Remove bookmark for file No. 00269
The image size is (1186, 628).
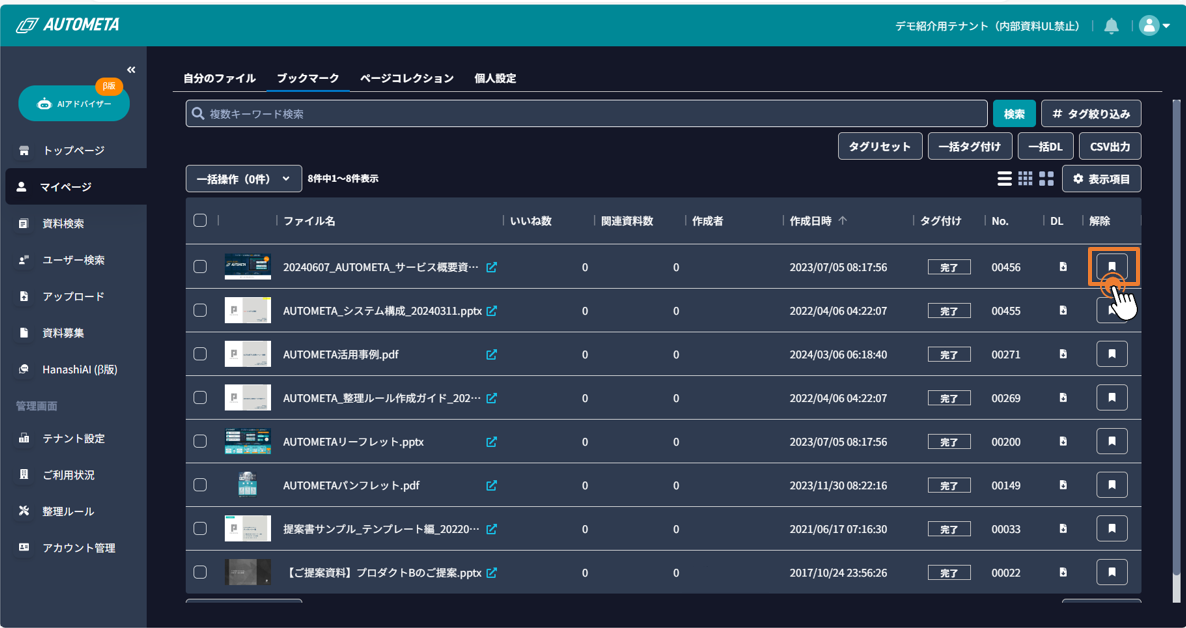[x=1112, y=397]
